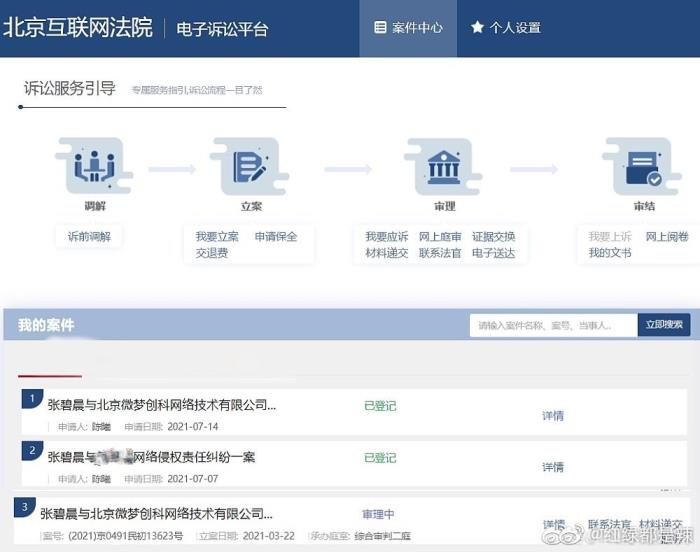Click the 我的文书 link
This screenshot has height=552, width=700.
(x=610, y=253)
